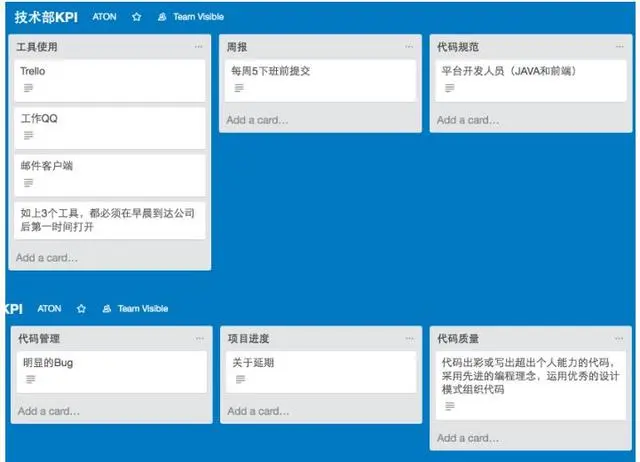
Task: Click description icon on 工作QQ card
Action: pyautogui.click(x=28, y=135)
